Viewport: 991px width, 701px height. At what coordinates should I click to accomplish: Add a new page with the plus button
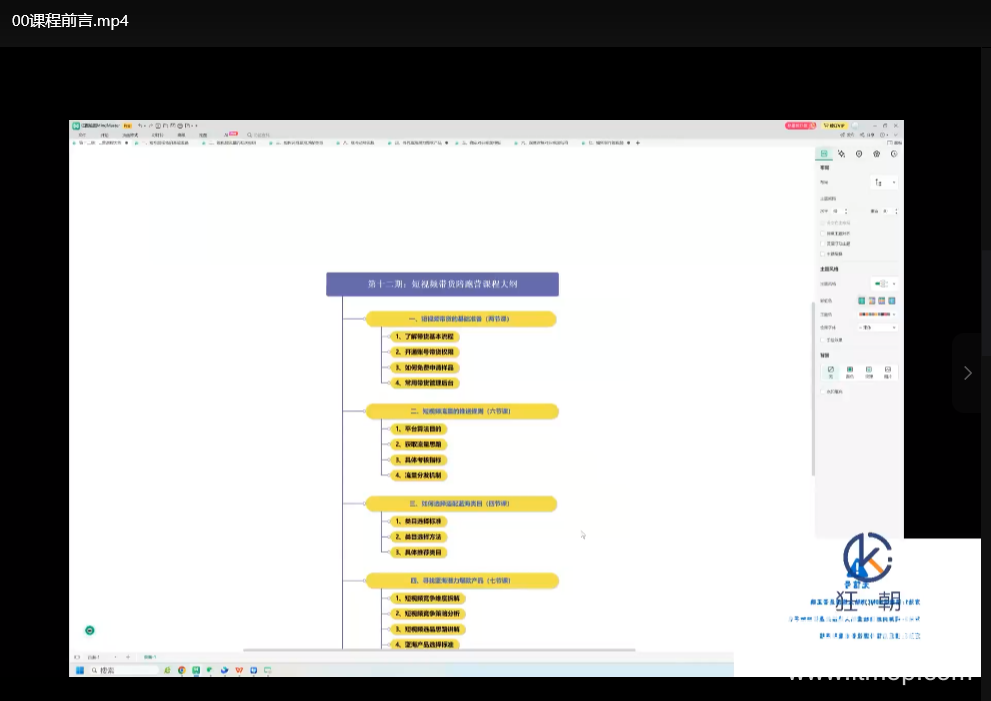pos(127,657)
